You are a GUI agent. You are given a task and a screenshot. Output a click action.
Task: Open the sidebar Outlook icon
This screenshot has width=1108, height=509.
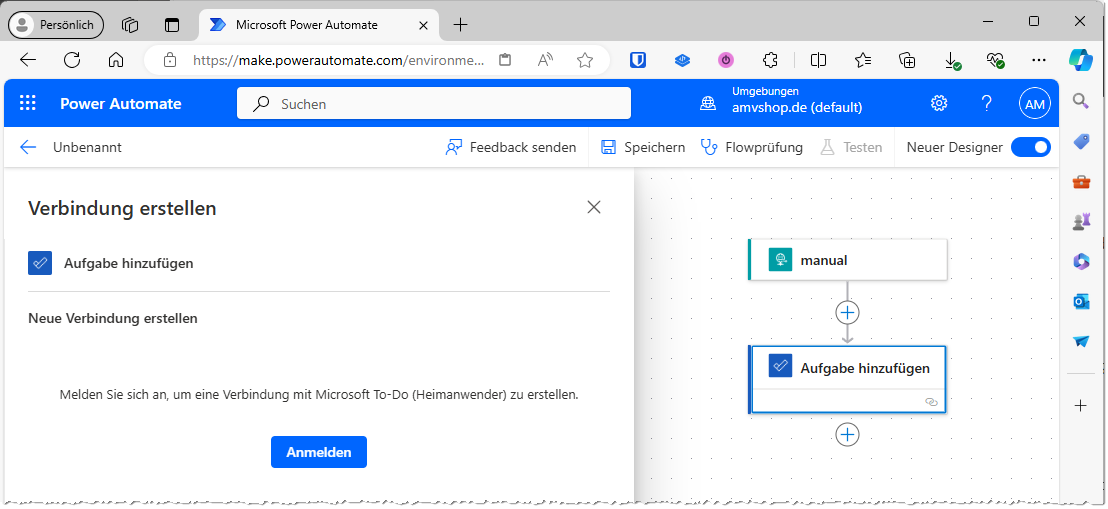click(1081, 302)
